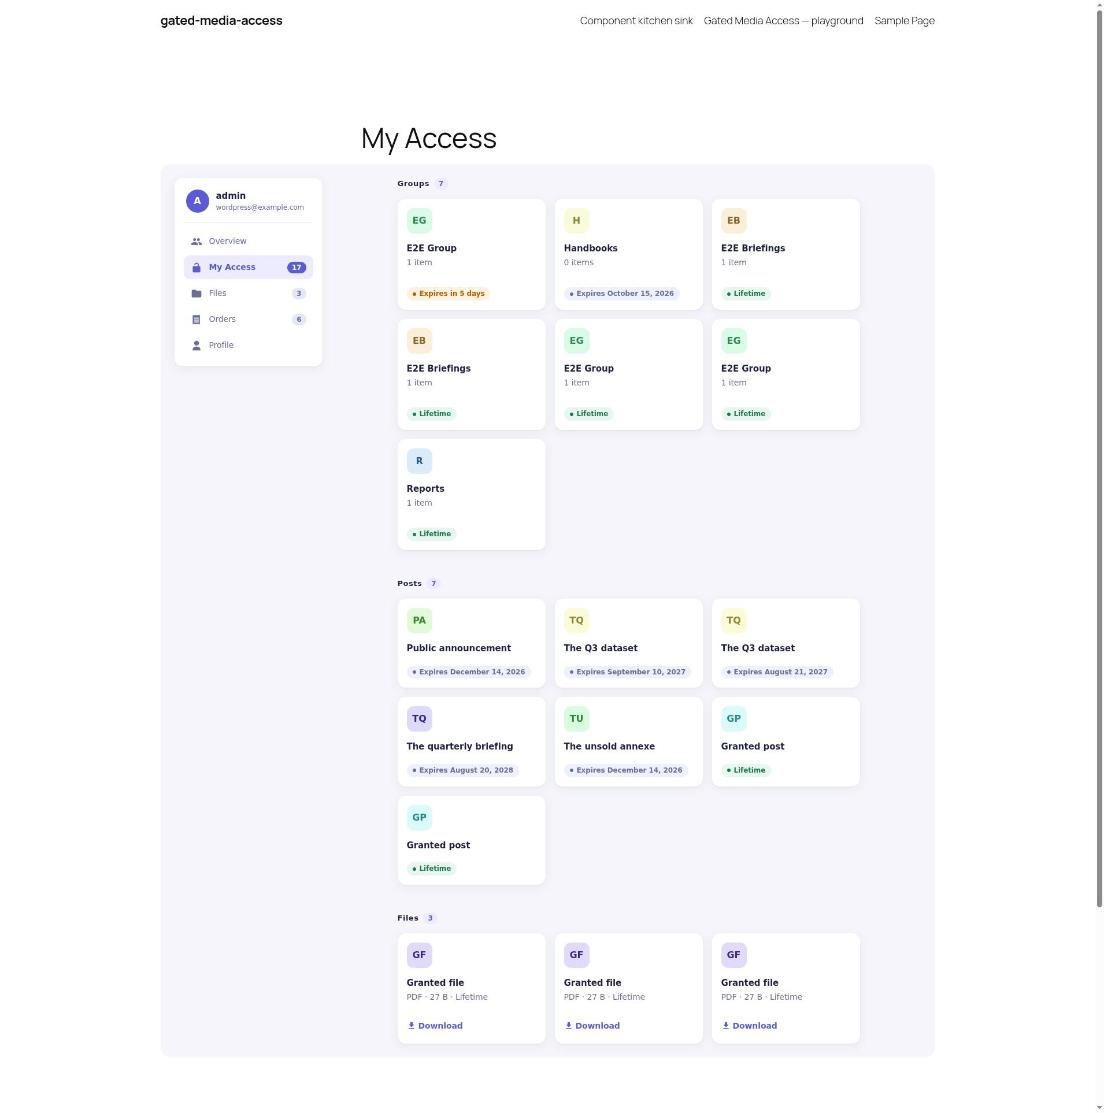This screenshot has width=1104, height=1113.
Task: Click the 'Expires October 15, 2026' badge
Action: 621,294
